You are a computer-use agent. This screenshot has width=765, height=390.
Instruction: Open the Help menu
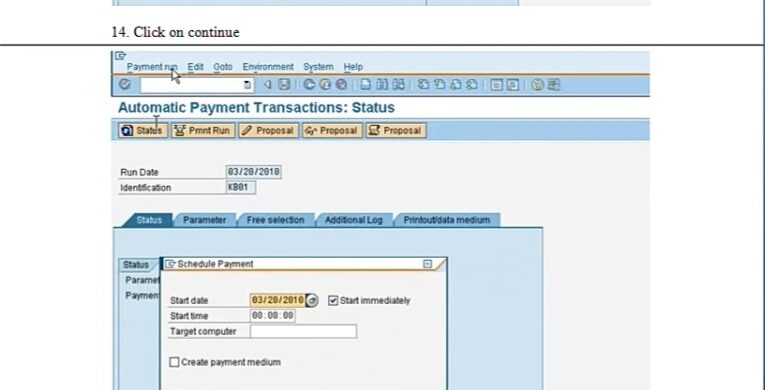(x=353, y=67)
